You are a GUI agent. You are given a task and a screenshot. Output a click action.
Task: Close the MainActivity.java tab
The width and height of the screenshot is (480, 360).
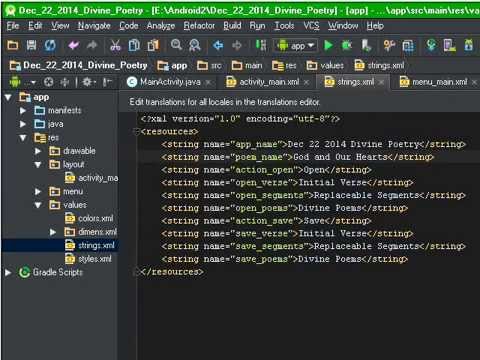coord(208,82)
